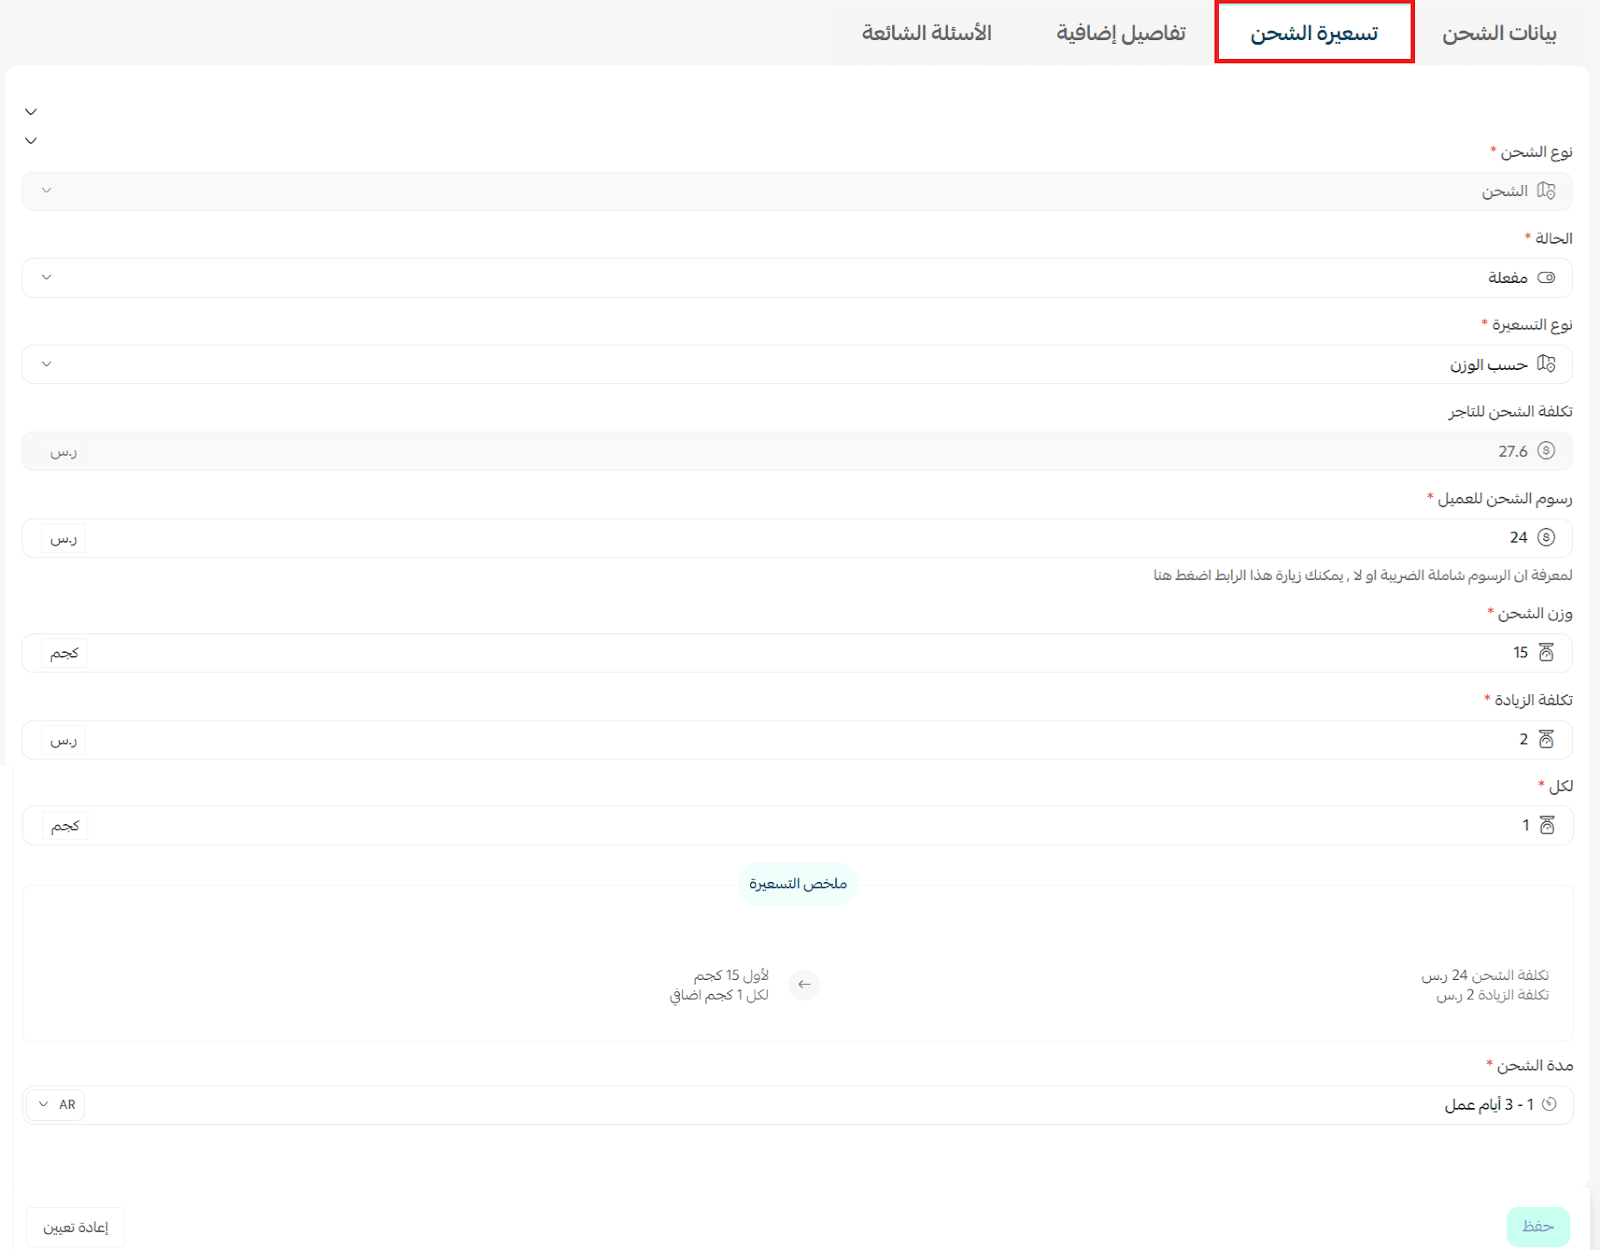Click the toggle icon beside مفعلة status

click(x=1546, y=278)
